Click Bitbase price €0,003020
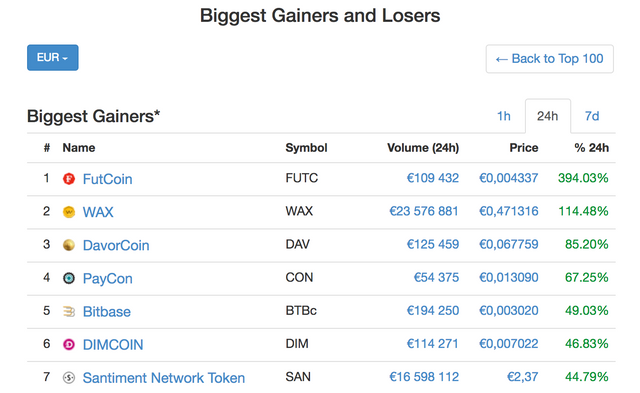640x393 pixels. 509,311
